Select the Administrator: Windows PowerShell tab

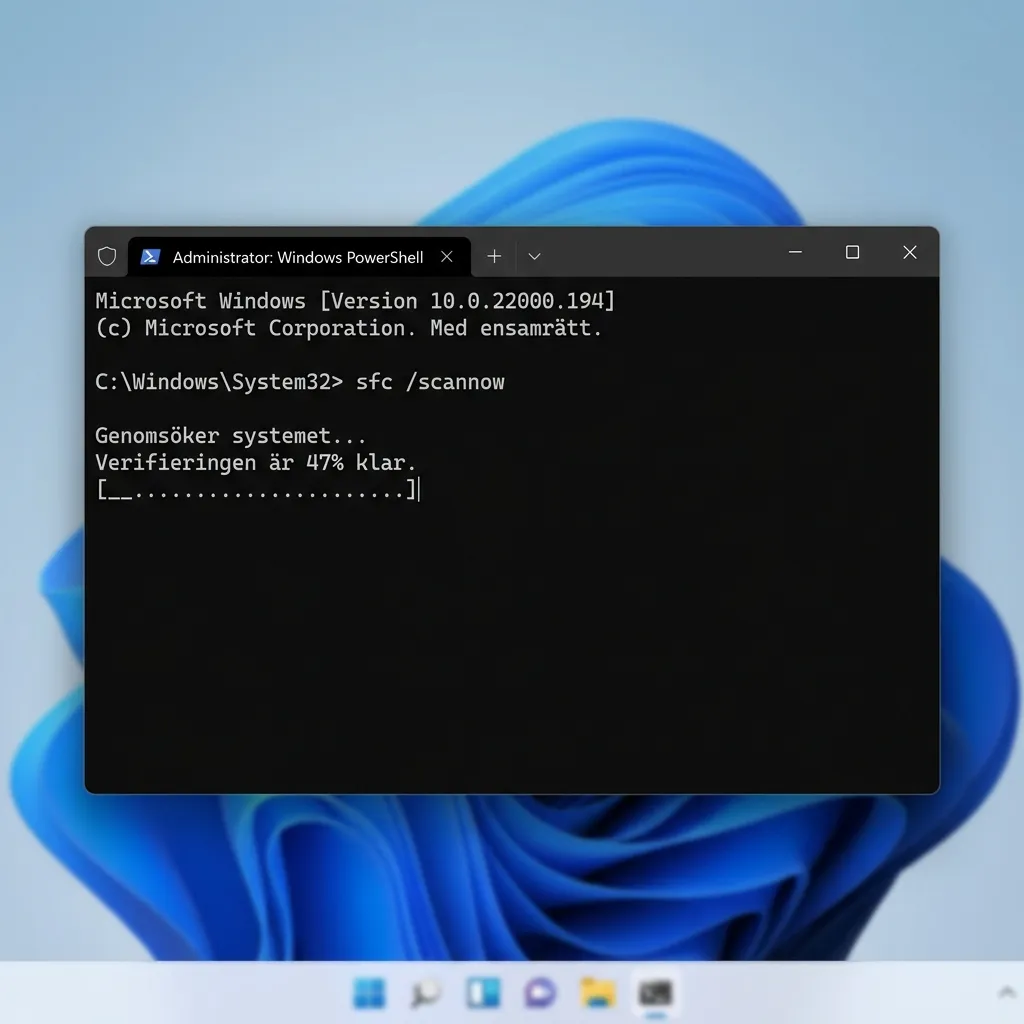pos(299,257)
